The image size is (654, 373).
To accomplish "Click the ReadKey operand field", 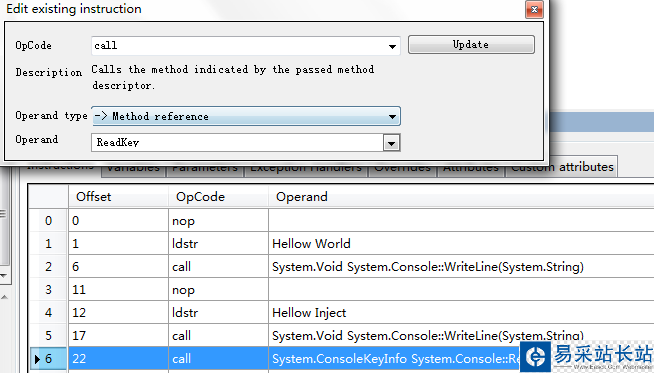I will point(237,143).
